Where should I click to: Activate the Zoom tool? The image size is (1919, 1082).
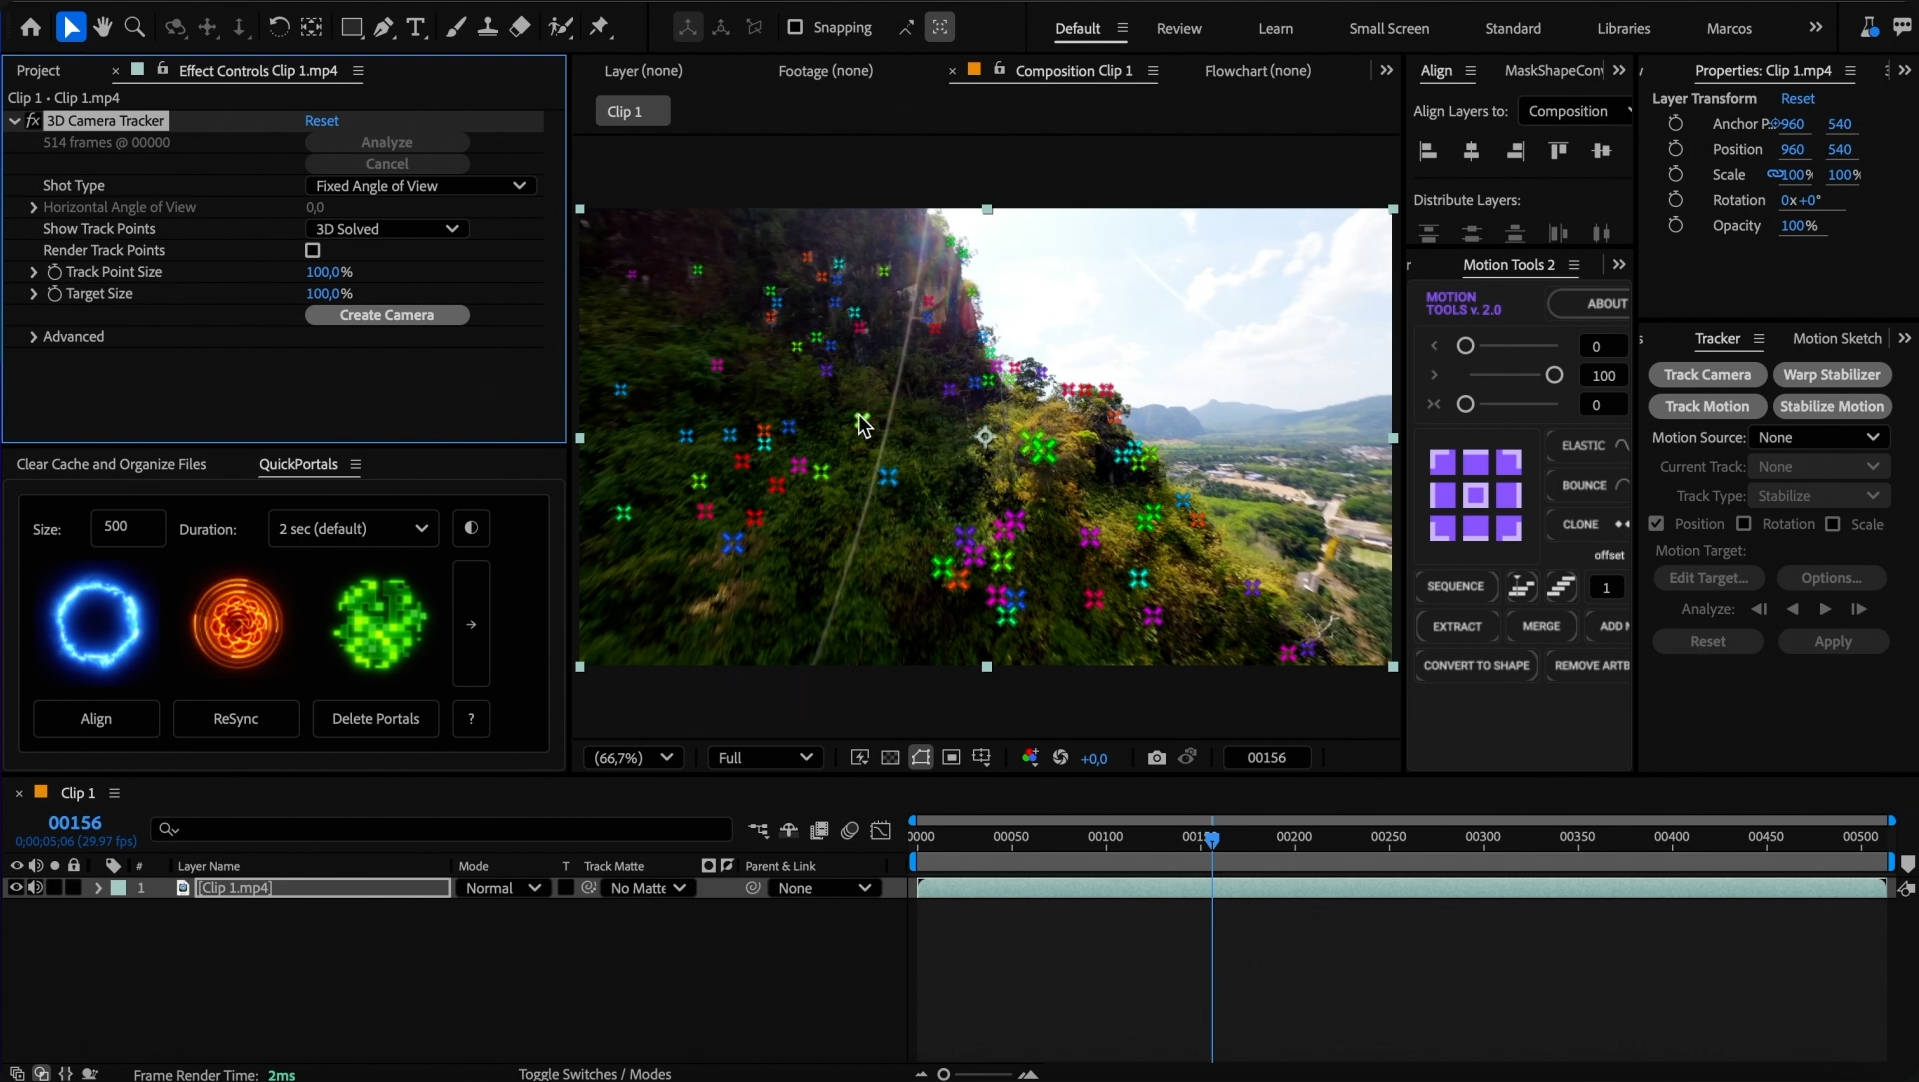pyautogui.click(x=135, y=27)
